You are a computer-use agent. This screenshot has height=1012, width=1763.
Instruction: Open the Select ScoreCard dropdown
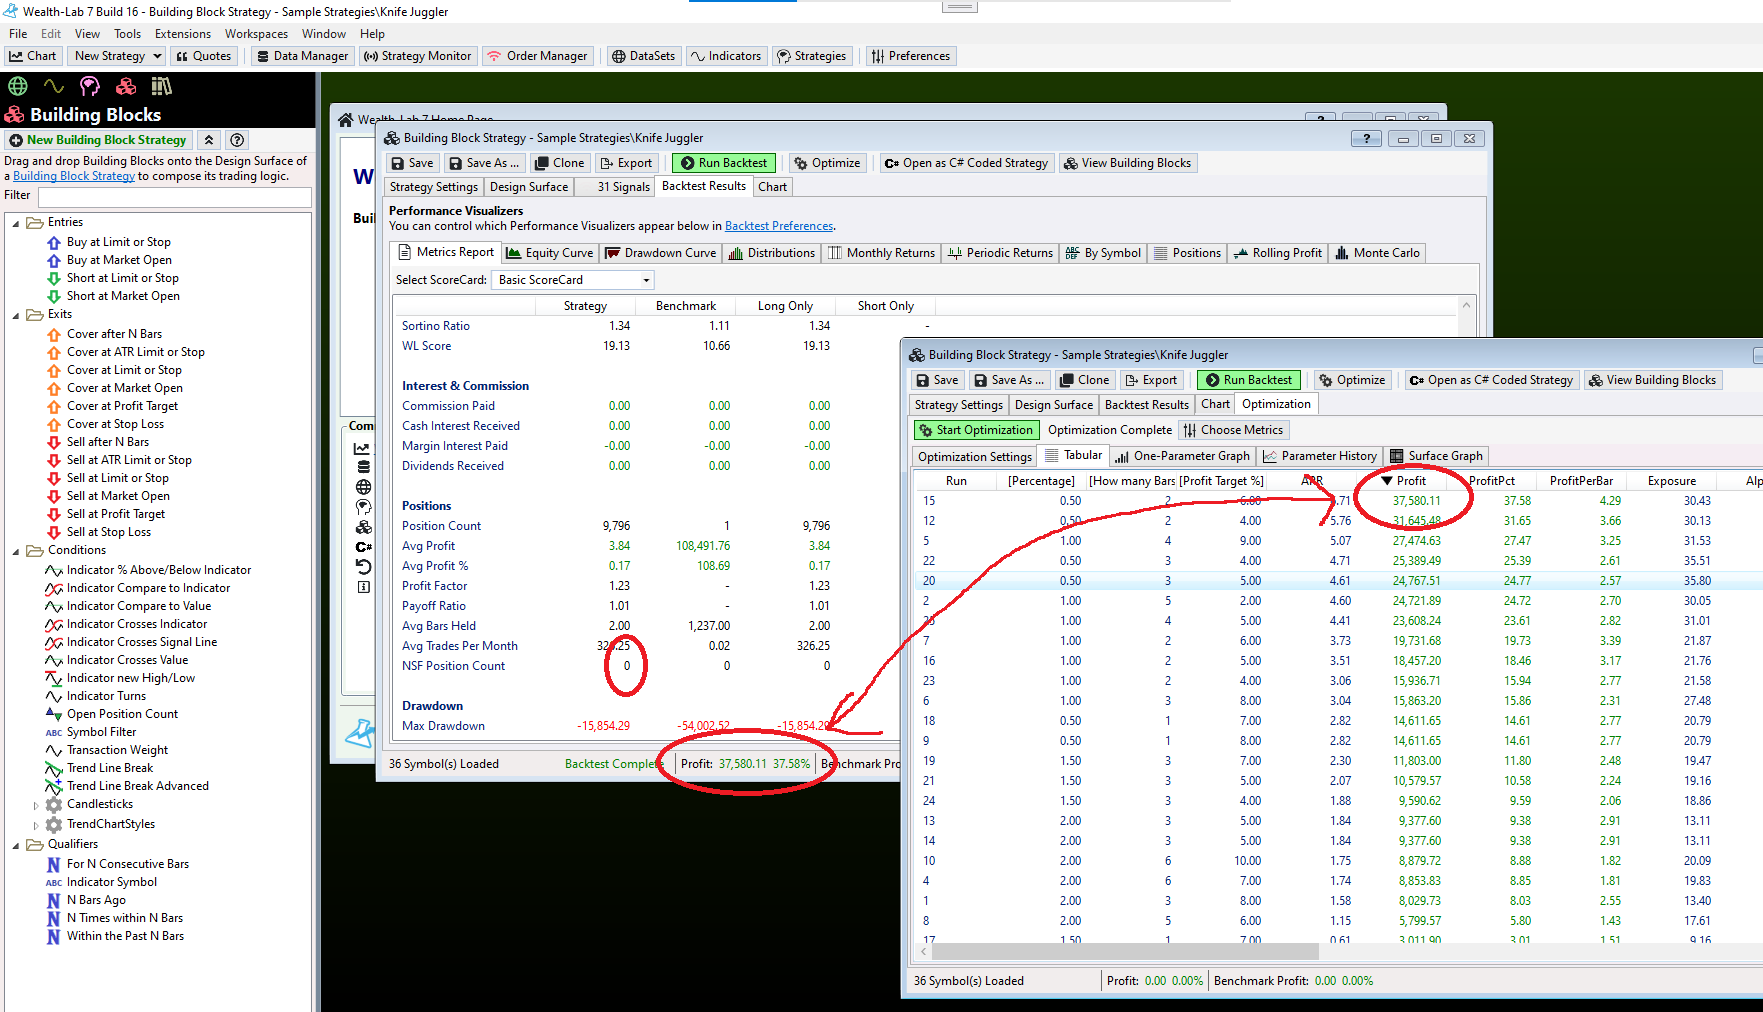573,280
